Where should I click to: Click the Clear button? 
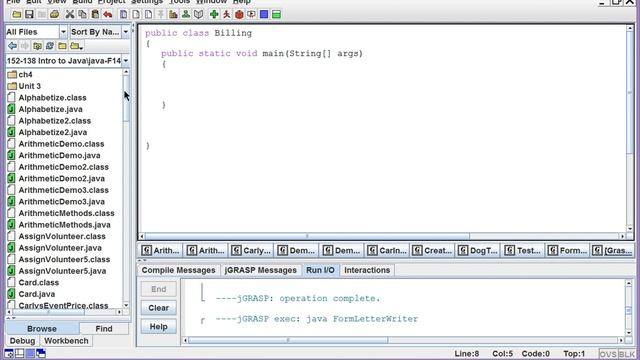(x=158, y=308)
